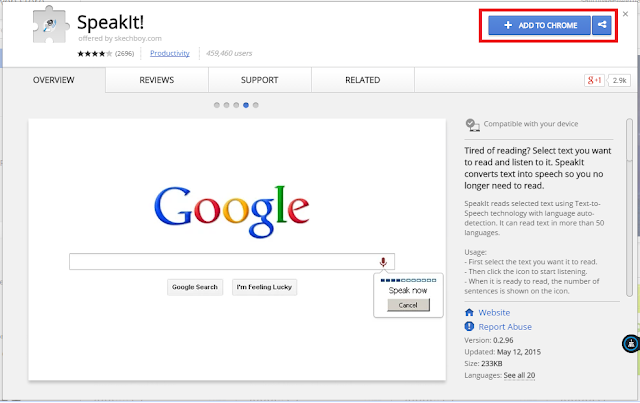Click the exclamation icon beside Report Abuse
640x403 pixels.
469,326
